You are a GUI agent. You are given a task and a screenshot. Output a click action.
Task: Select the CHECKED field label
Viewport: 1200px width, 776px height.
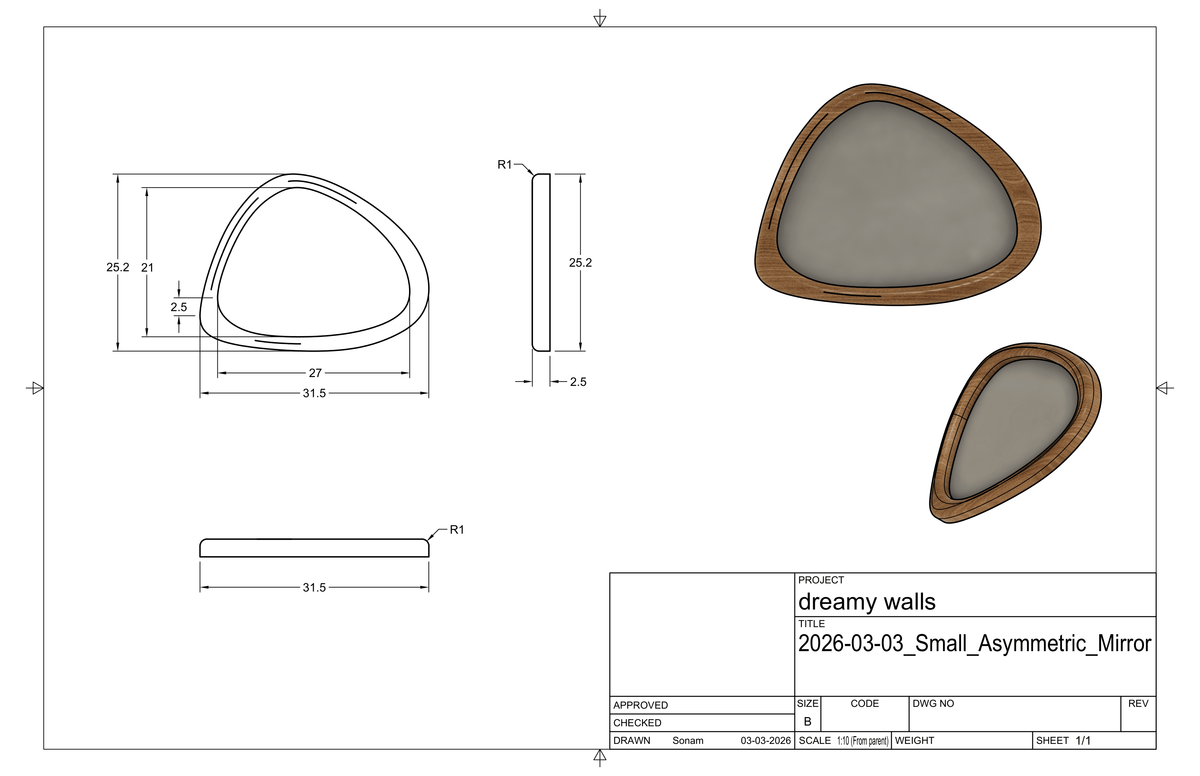click(x=637, y=722)
